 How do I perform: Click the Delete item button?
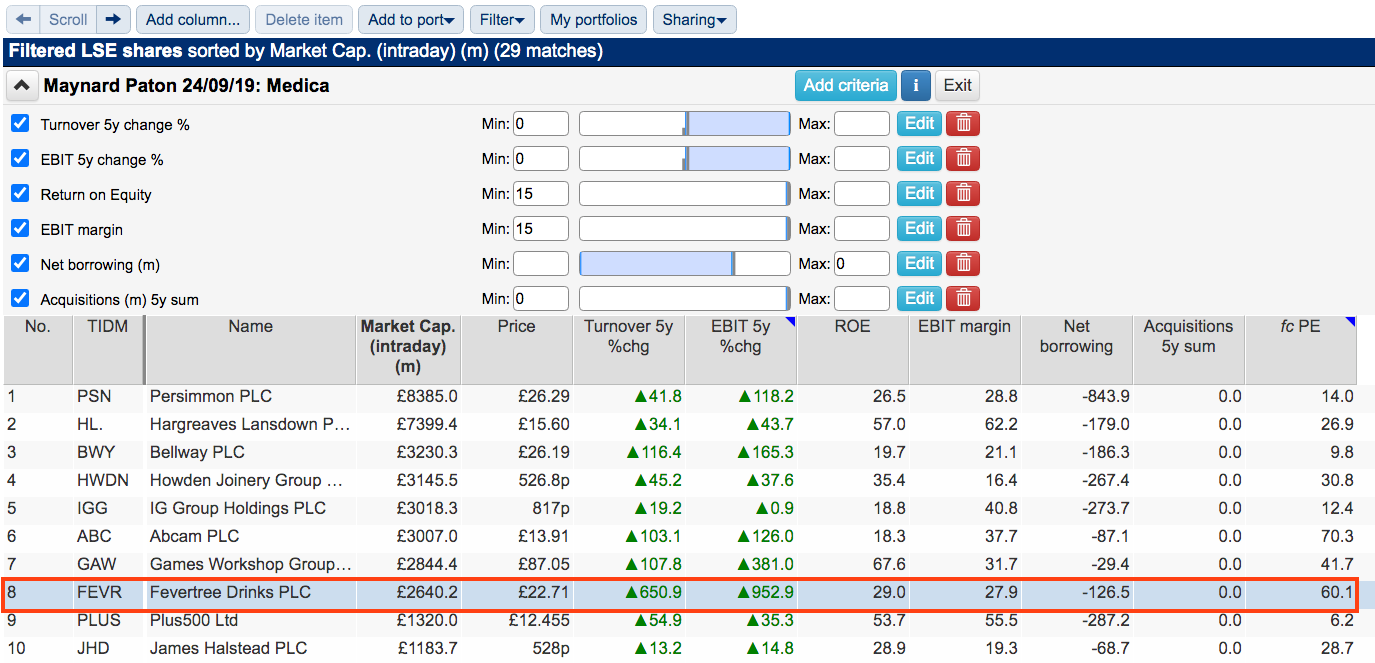[x=304, y=19]
